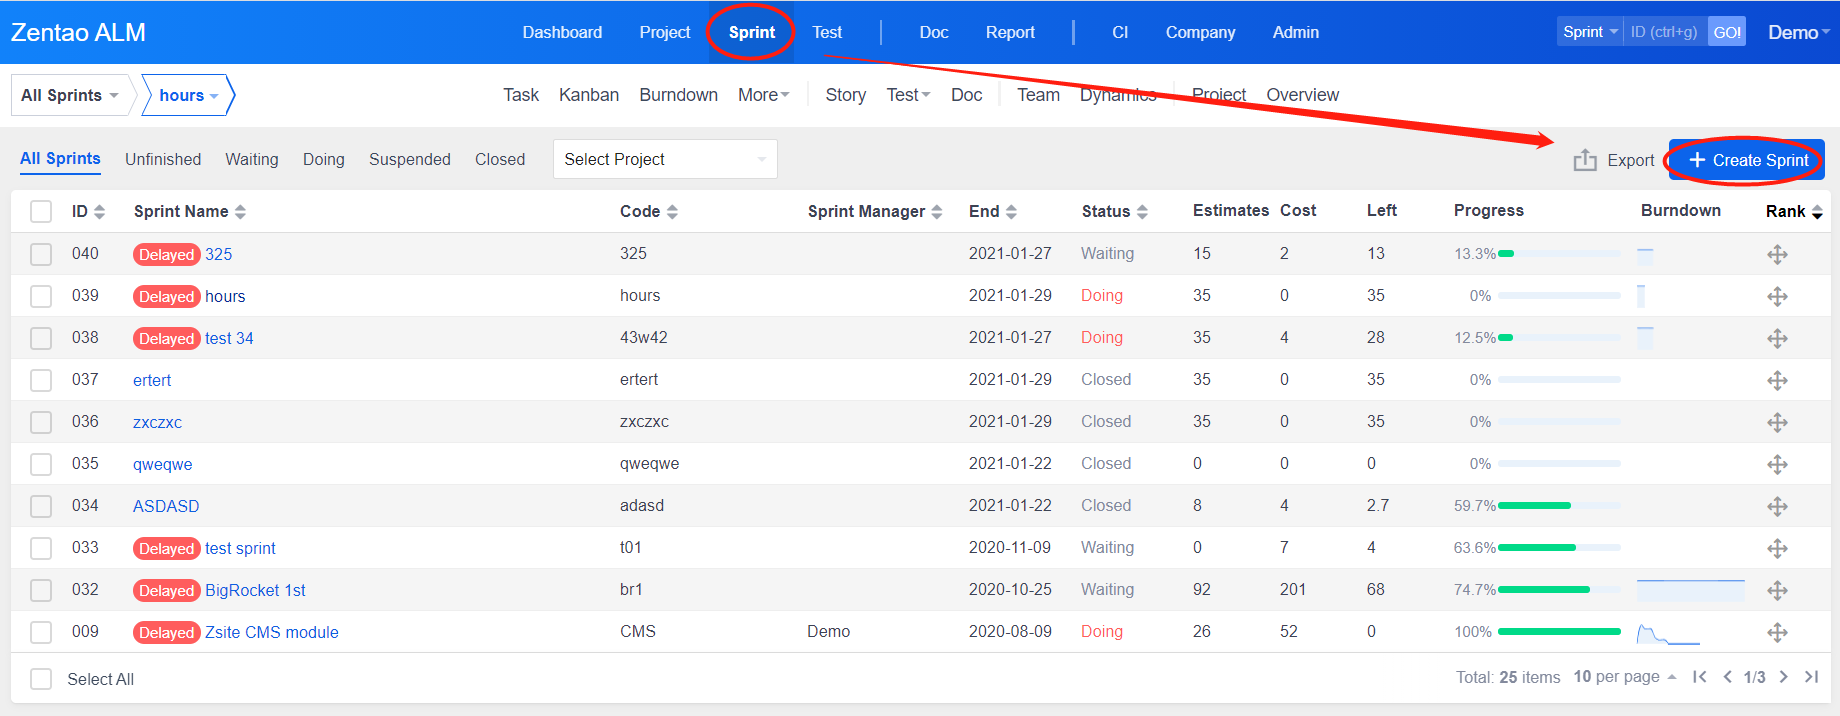Click the Create Sprint button
Screen dimensions: 1840x716
[x=1747, y=160]
